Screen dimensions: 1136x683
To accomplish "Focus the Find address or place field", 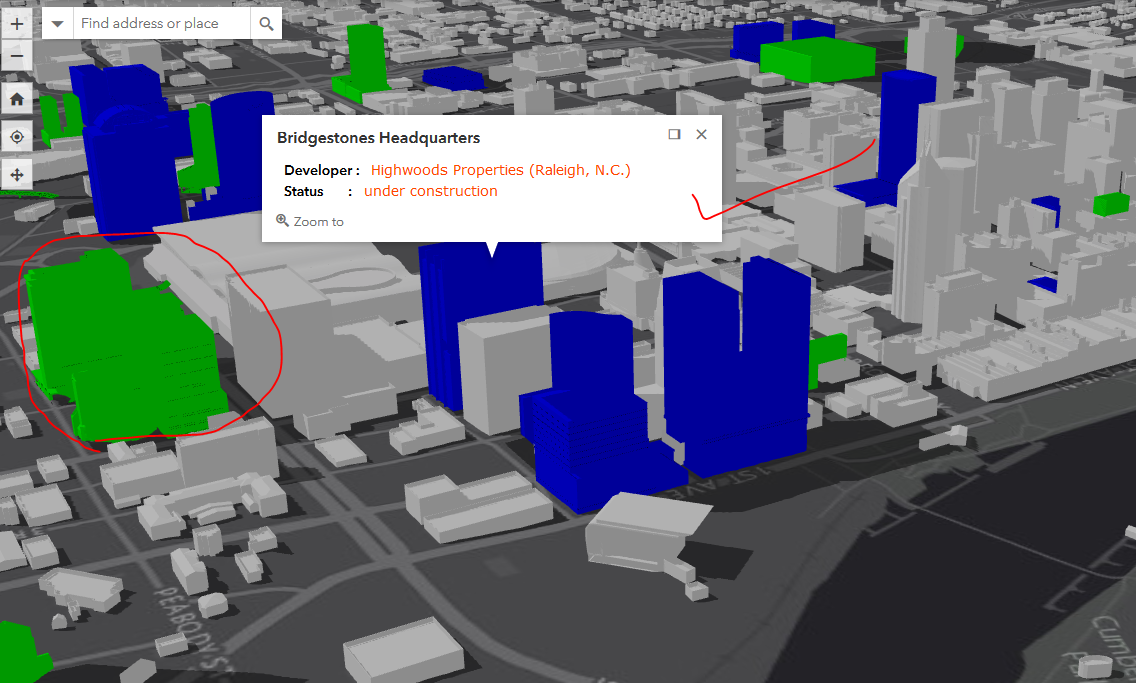I will [x=162, y=23].
